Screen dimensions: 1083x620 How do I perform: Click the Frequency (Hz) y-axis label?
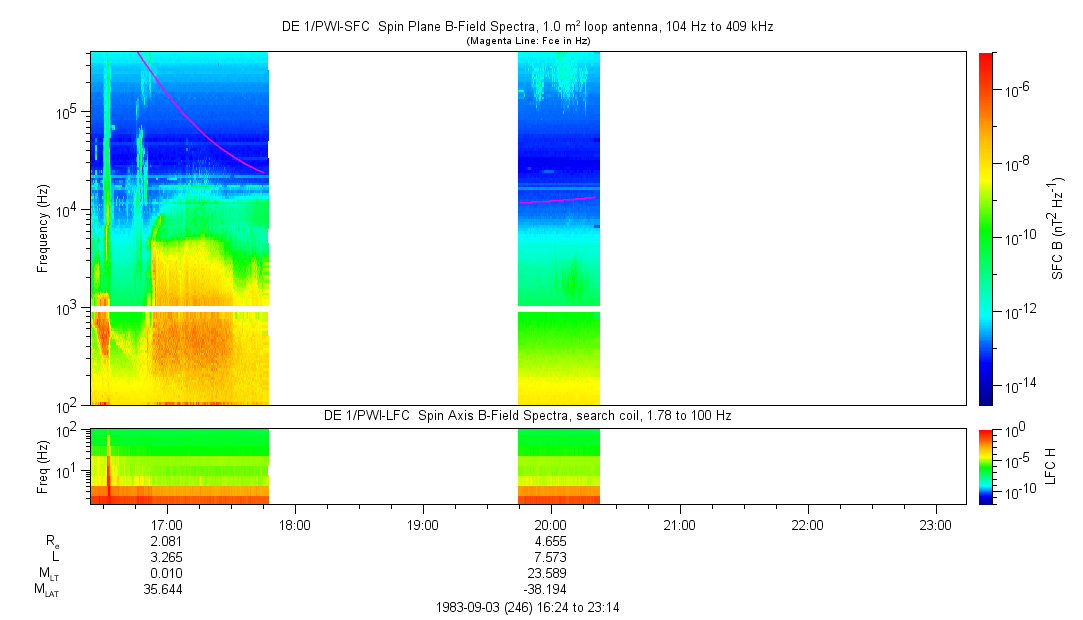click(43, 228)
